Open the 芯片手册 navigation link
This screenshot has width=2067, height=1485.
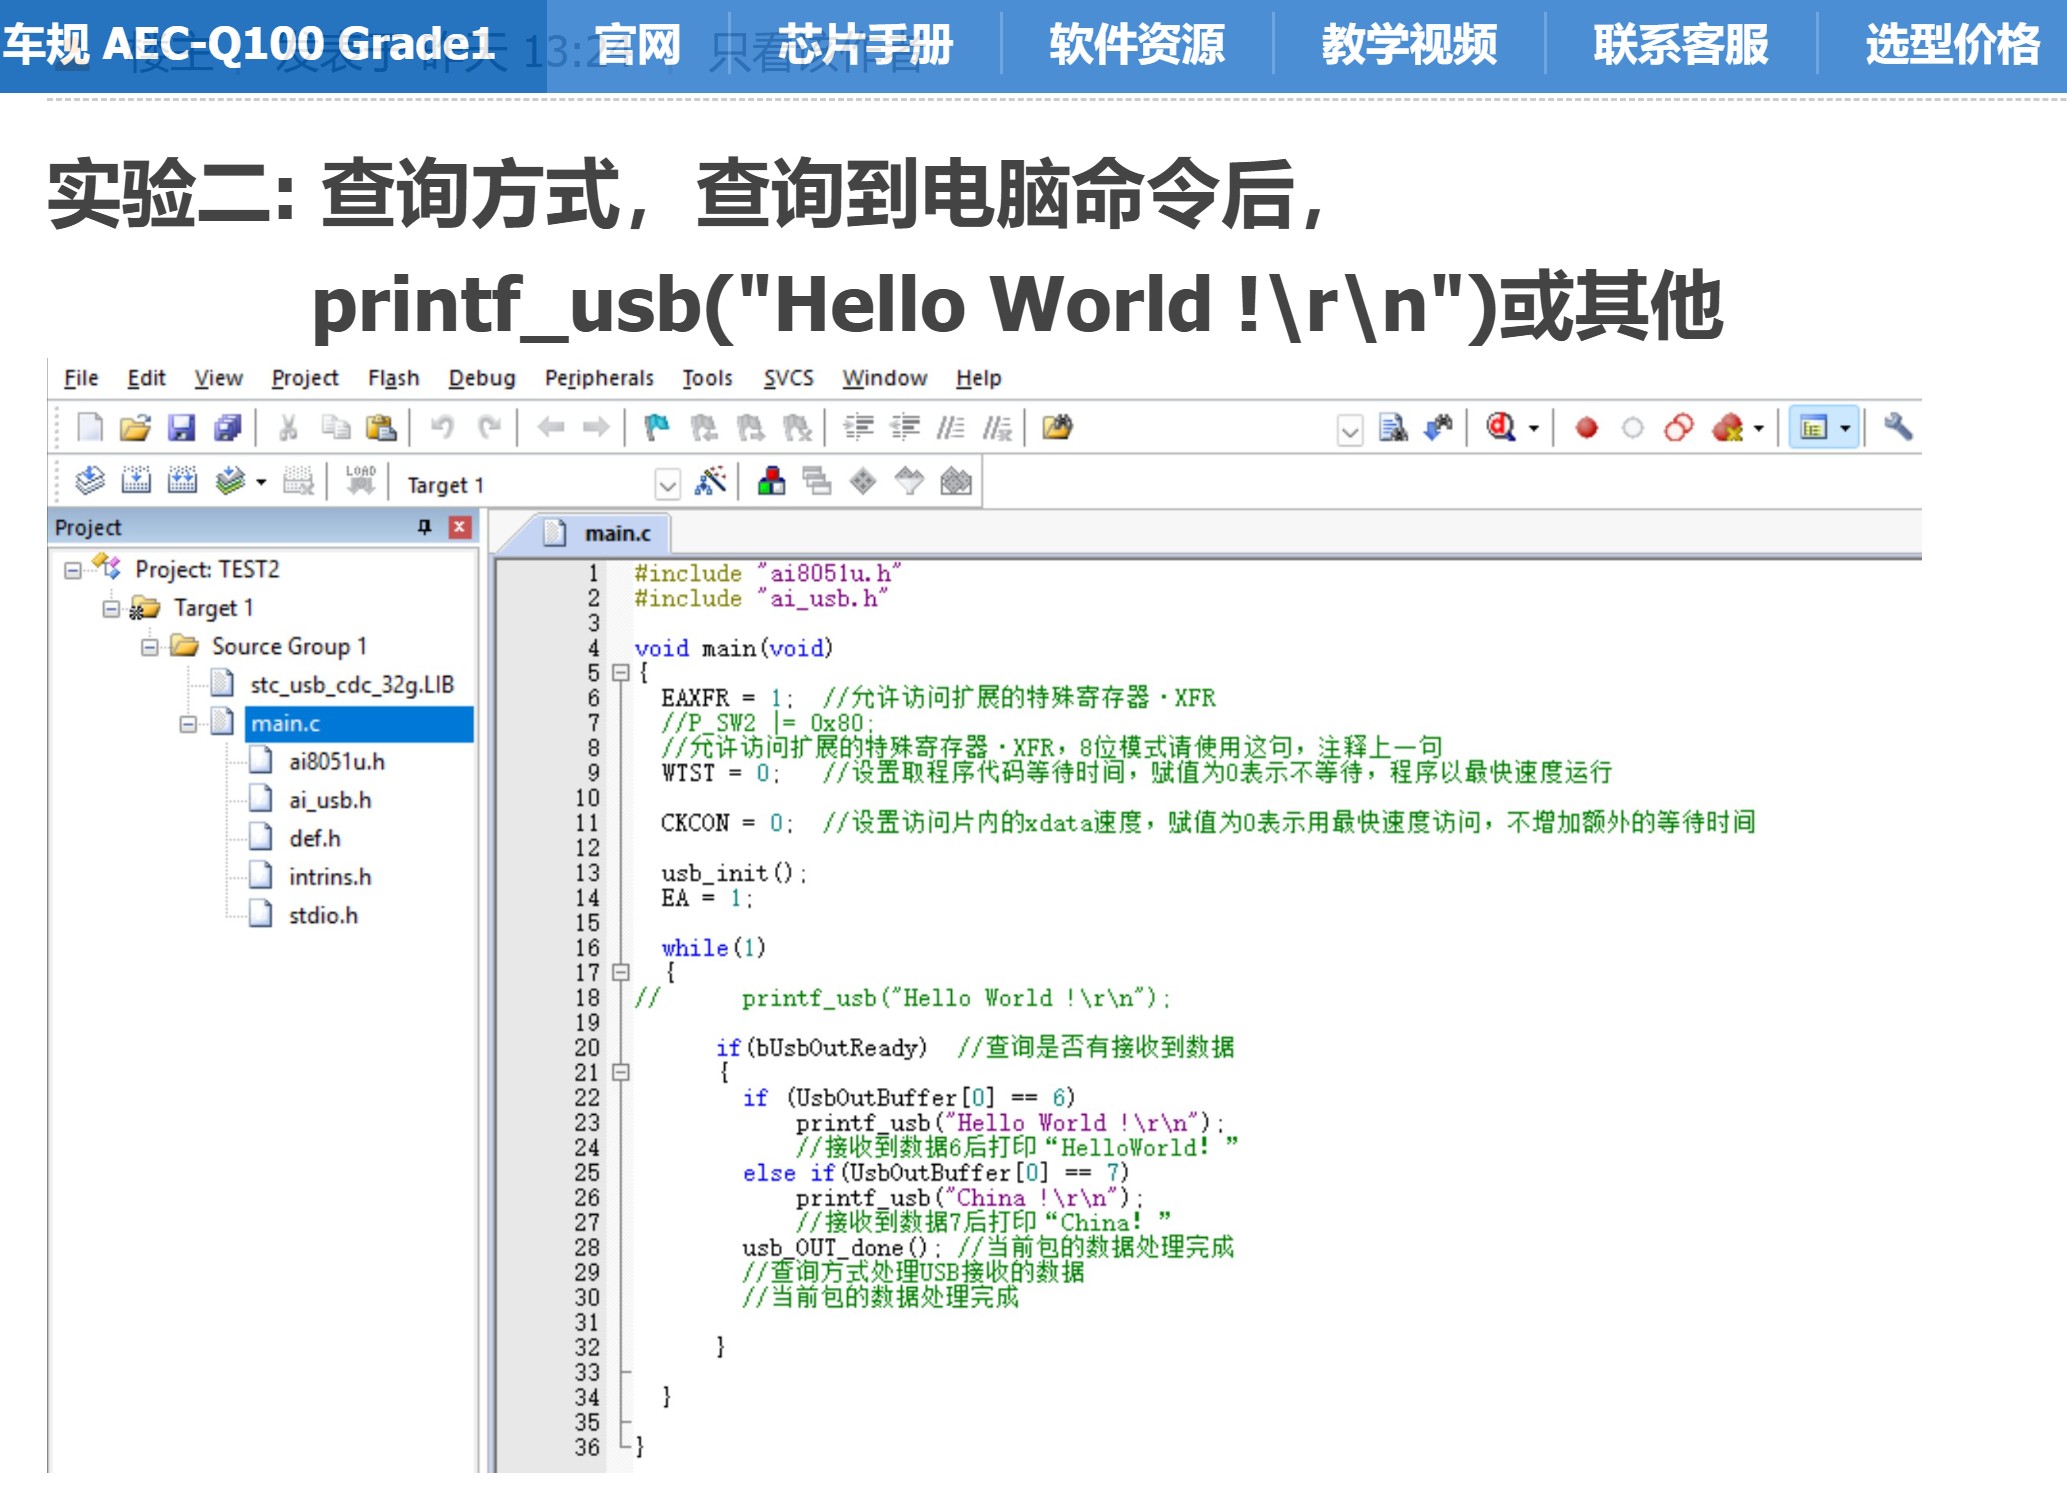(865, 45)
